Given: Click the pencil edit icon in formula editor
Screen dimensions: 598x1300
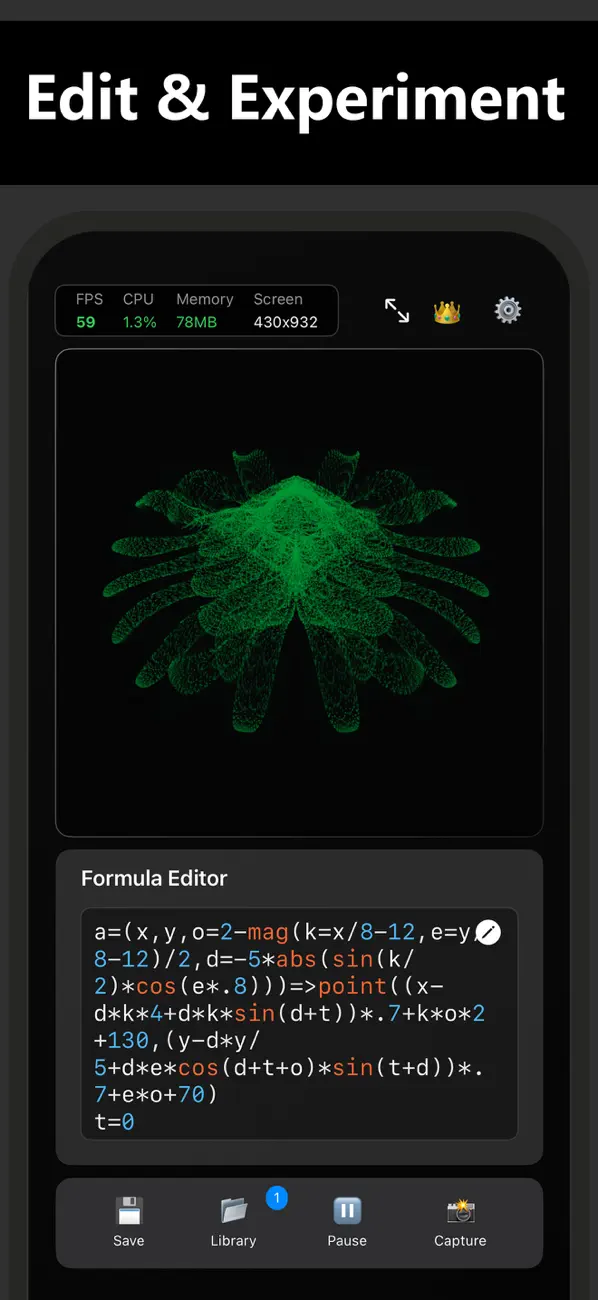Looking at the screenshot, I should (488, 932).
